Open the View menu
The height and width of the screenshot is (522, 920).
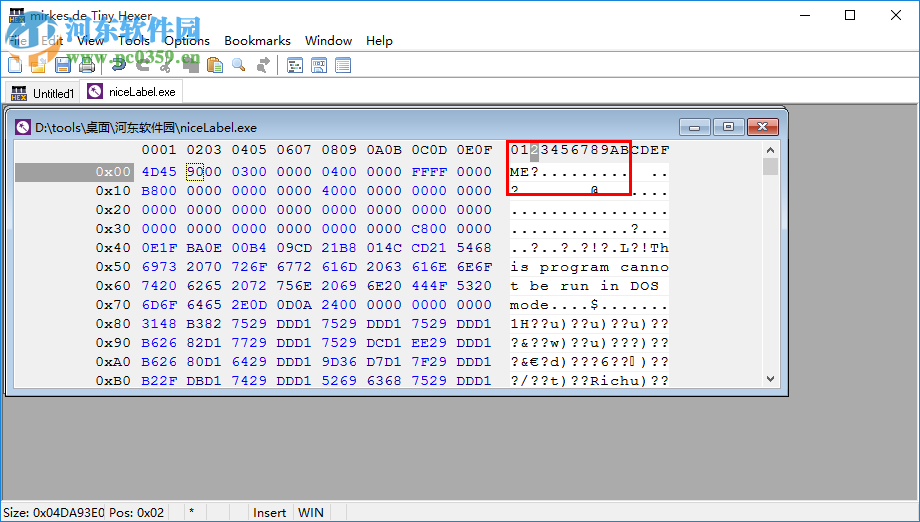(90, 40)
